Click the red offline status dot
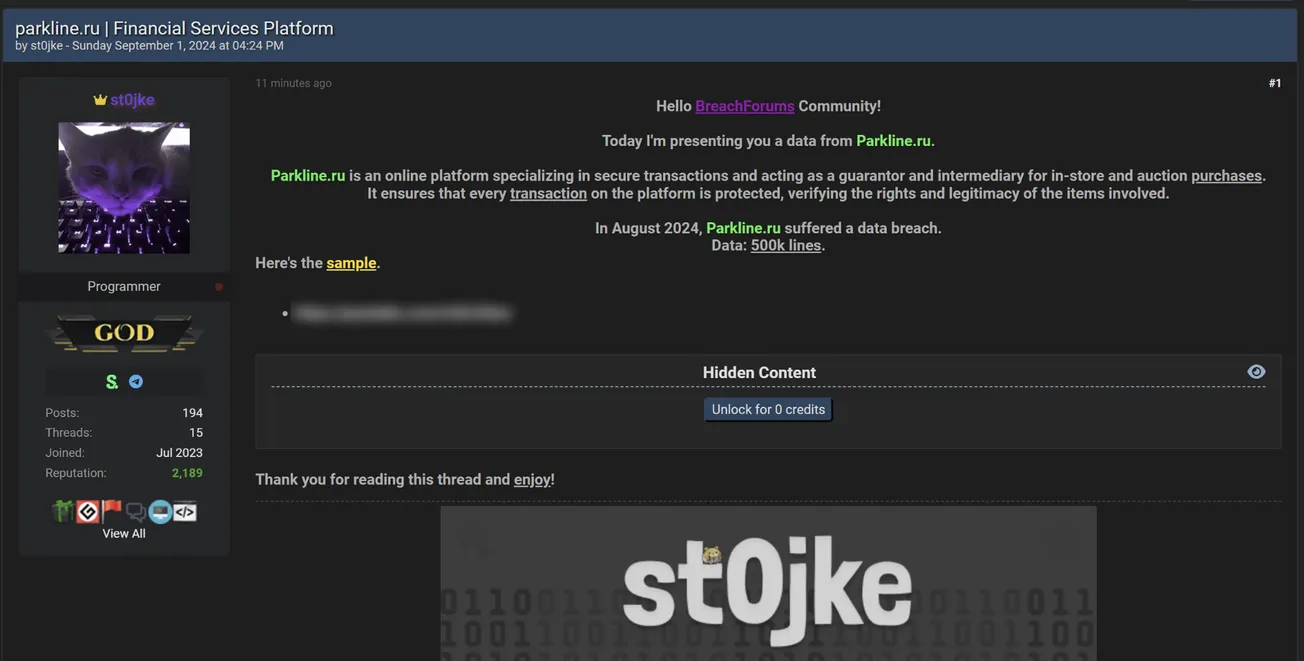1304x661 pixels. click(x=219, y=287)
